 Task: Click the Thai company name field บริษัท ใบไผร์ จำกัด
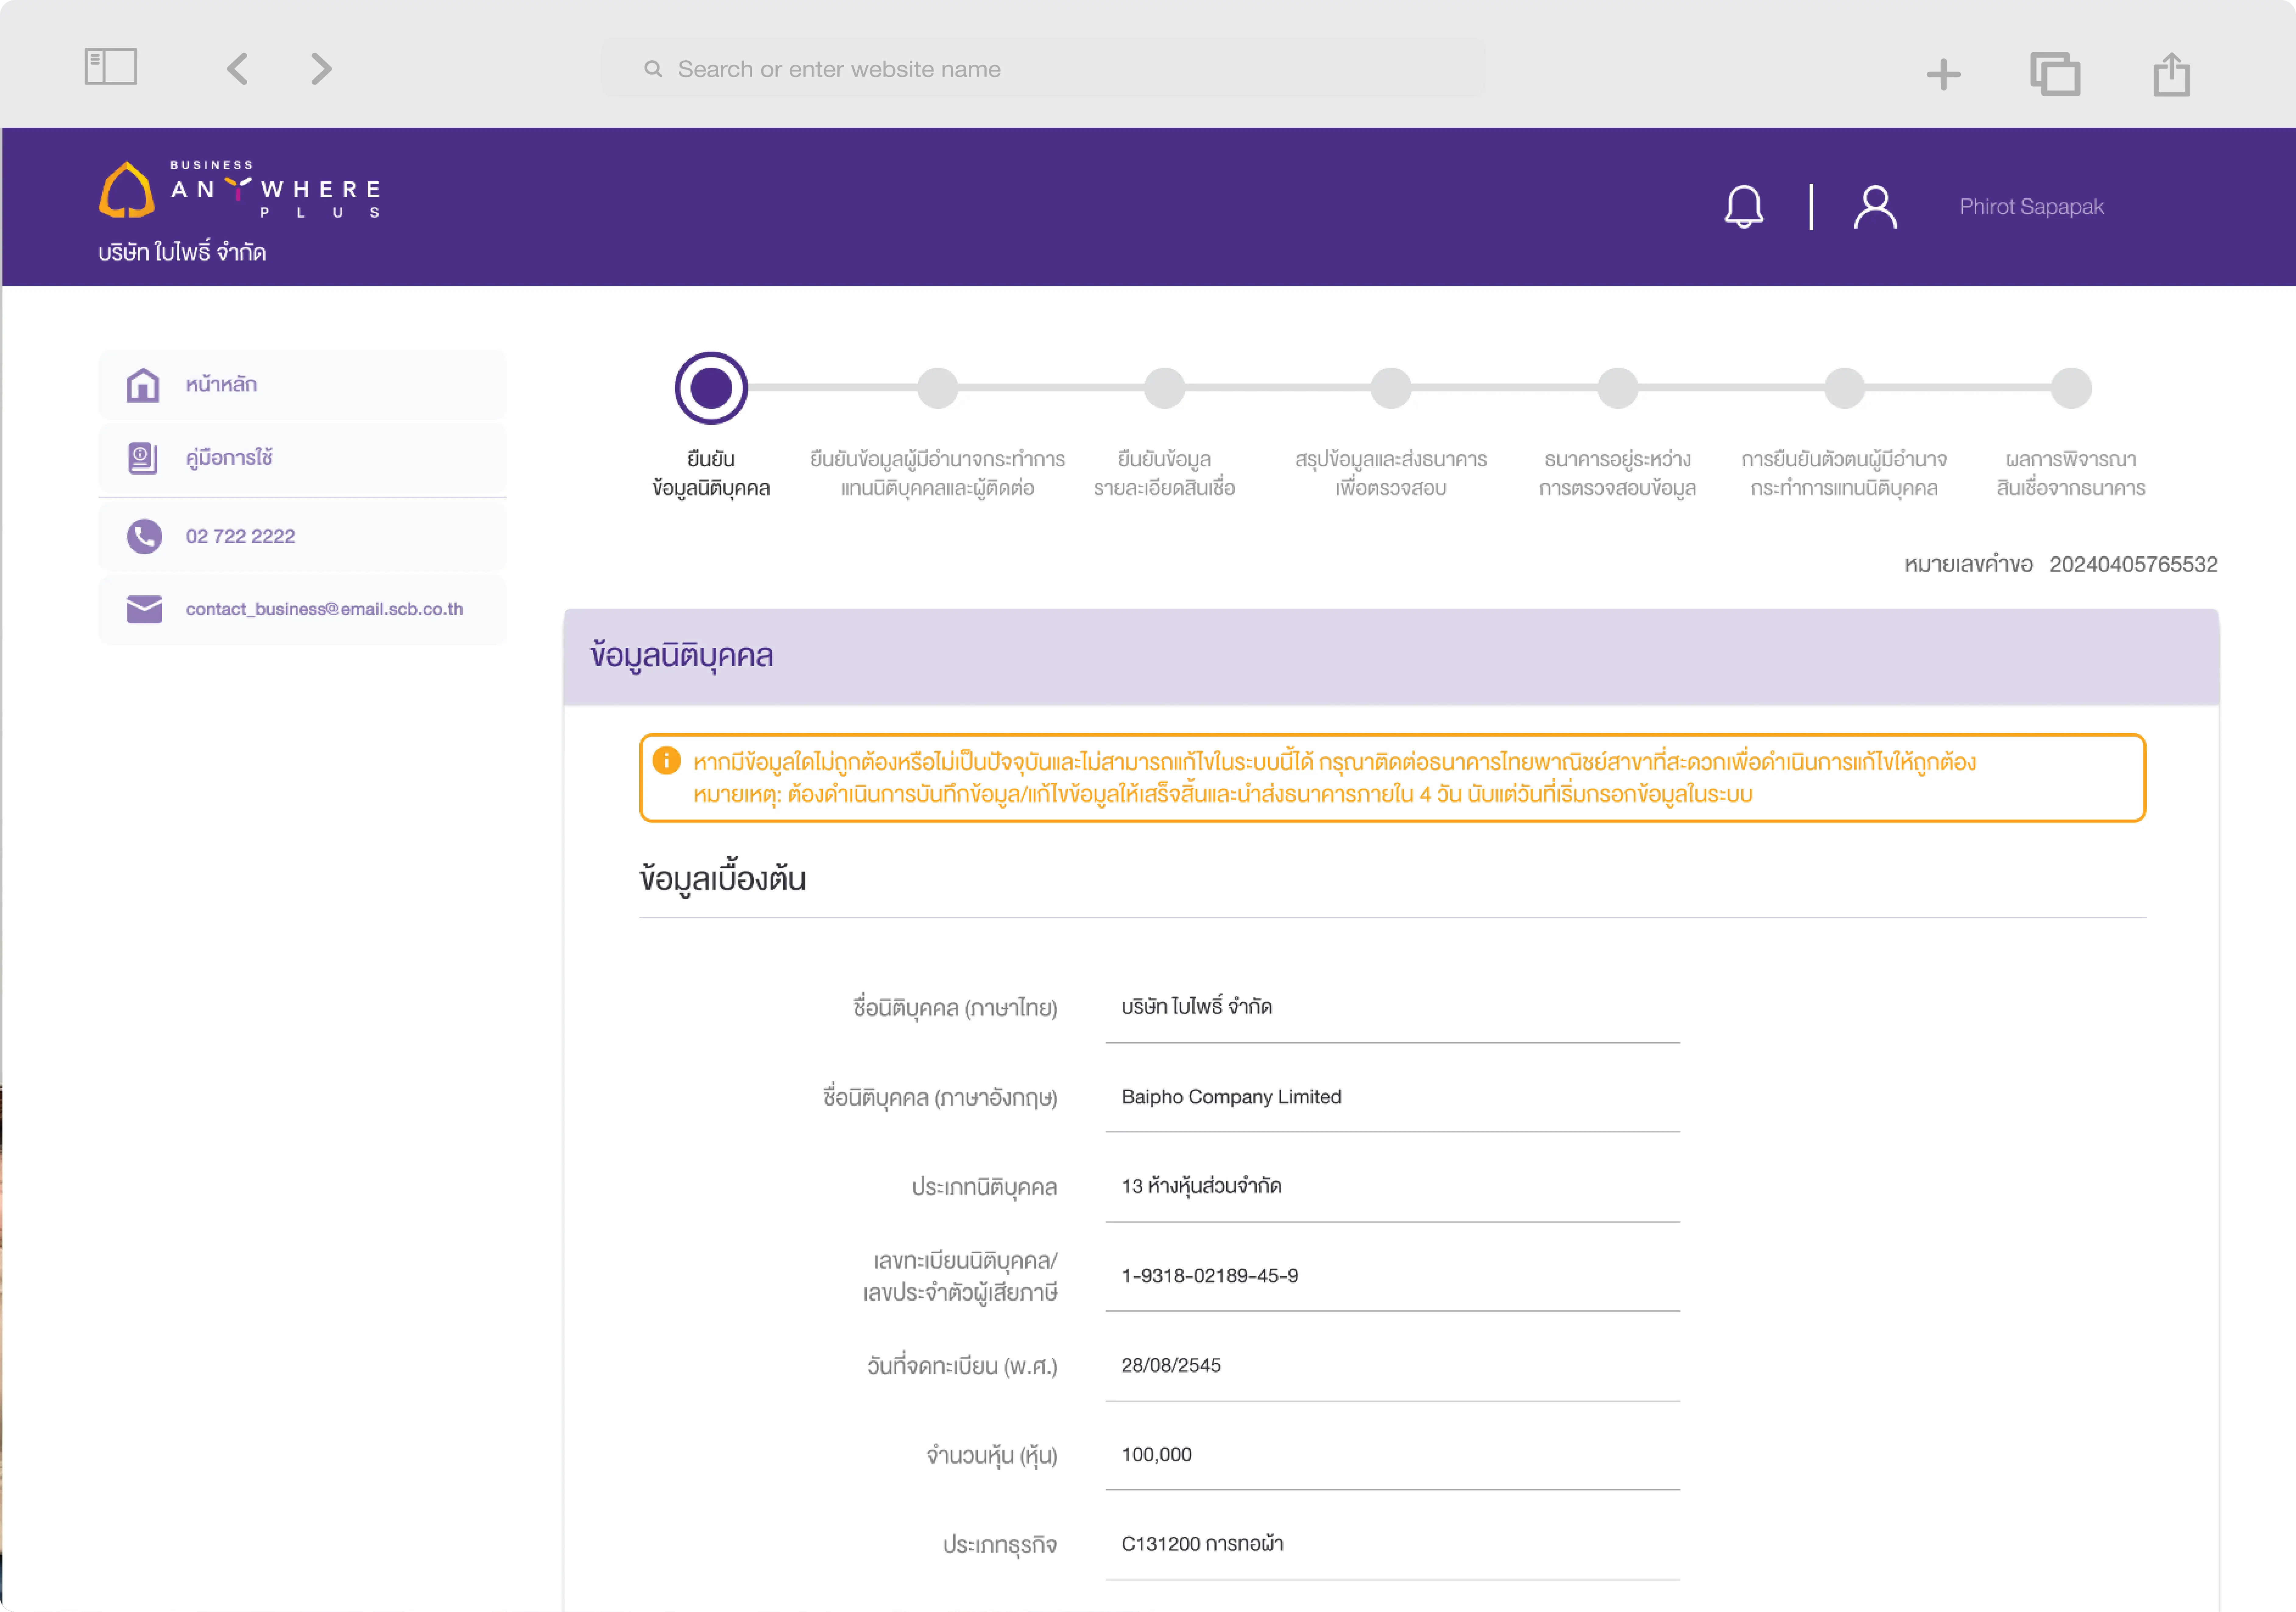[x=1392, y=1008]
